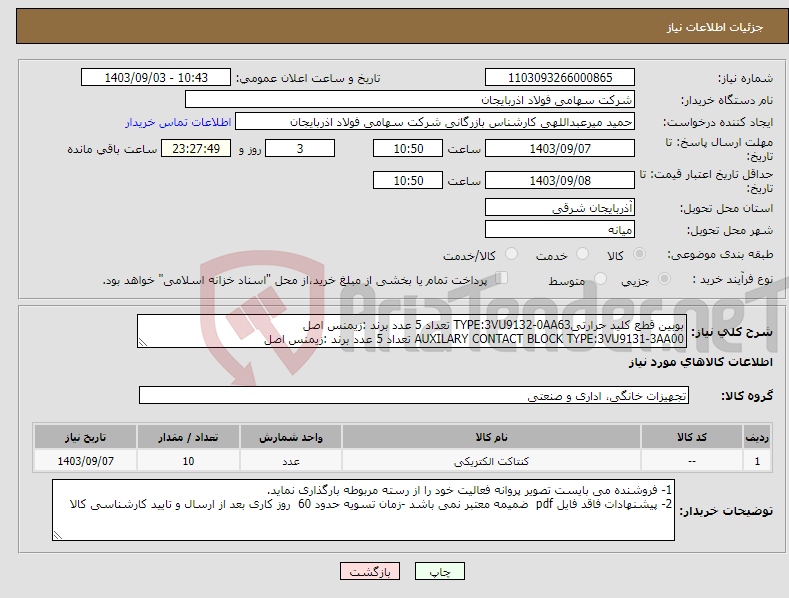The width and height of the screenshot is (789, 598).
Task: Click the واحد شمارش column header
Action: (291, 437)
